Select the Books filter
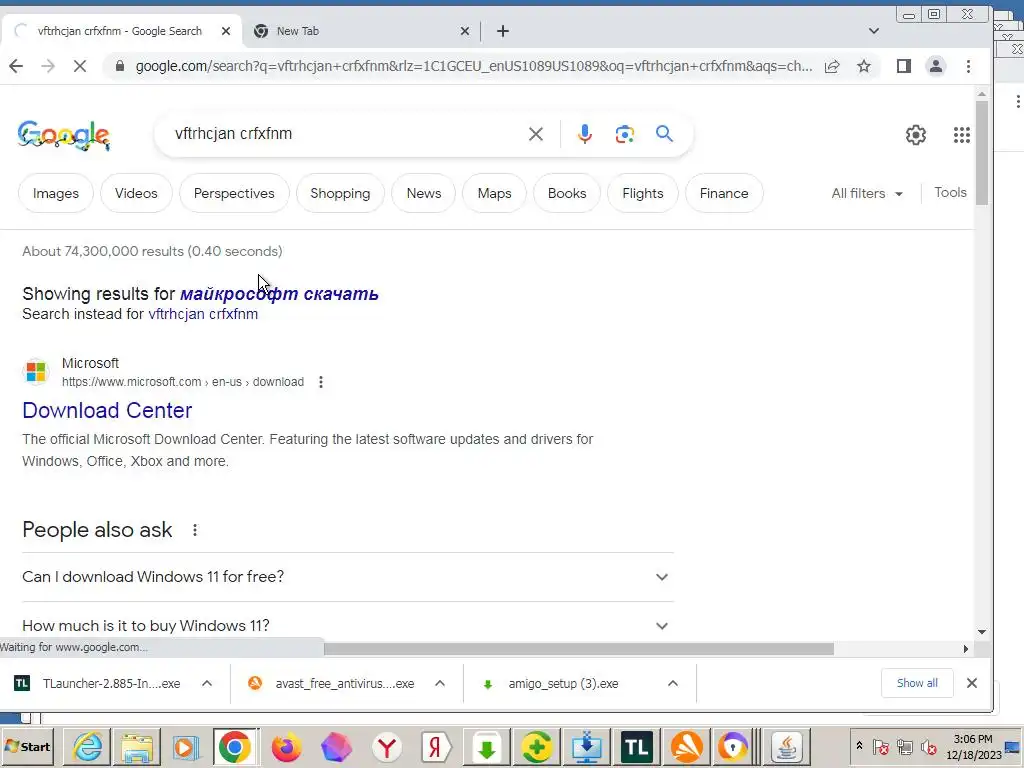 pos(567,193)
